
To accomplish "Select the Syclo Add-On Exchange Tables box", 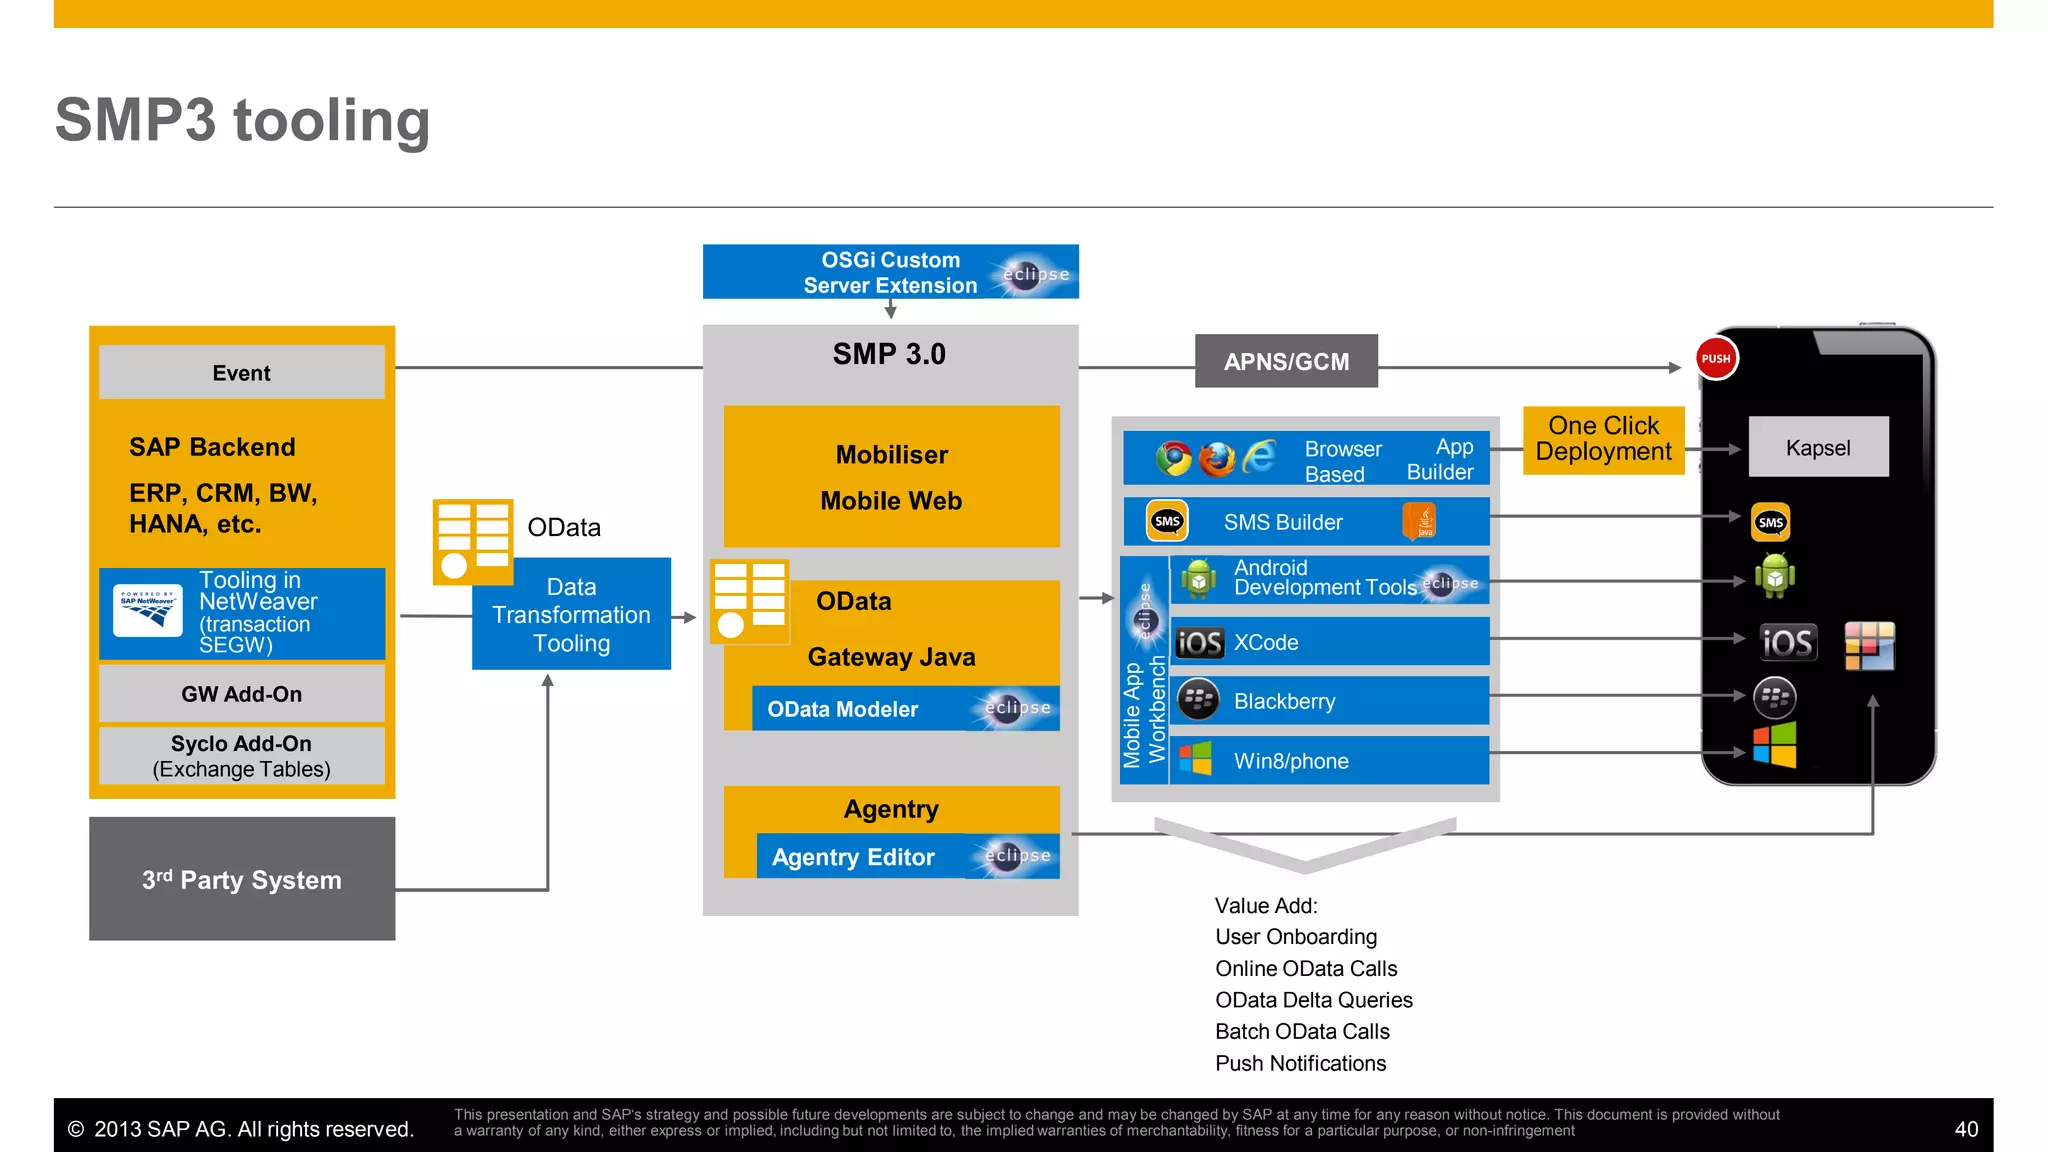I will pos(241,756).
